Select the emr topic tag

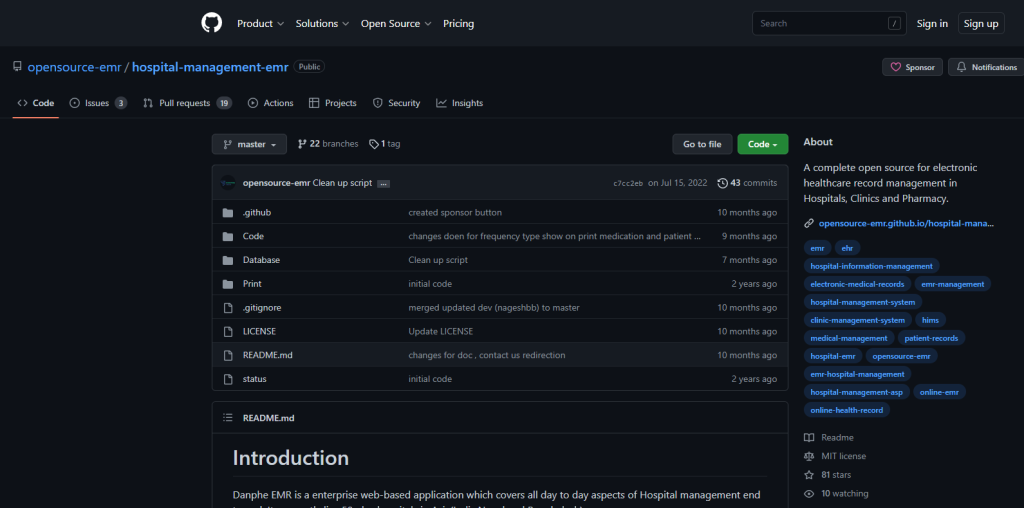pyautogui.click(x=817, y=248)
